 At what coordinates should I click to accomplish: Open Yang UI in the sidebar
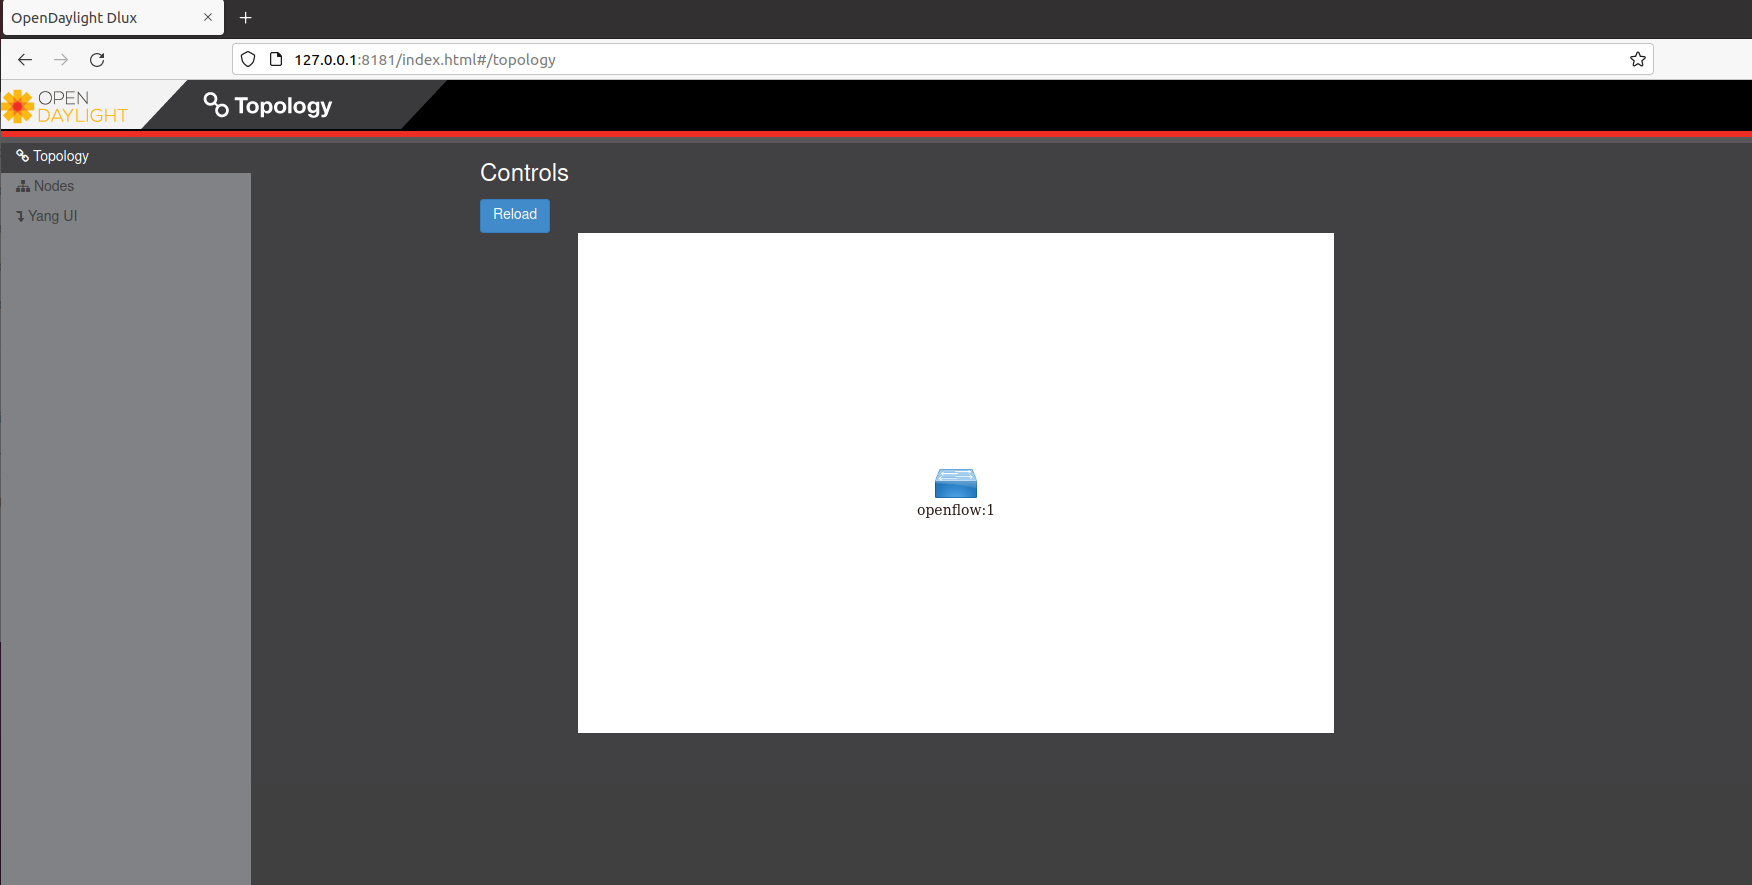tap(126, 216)
